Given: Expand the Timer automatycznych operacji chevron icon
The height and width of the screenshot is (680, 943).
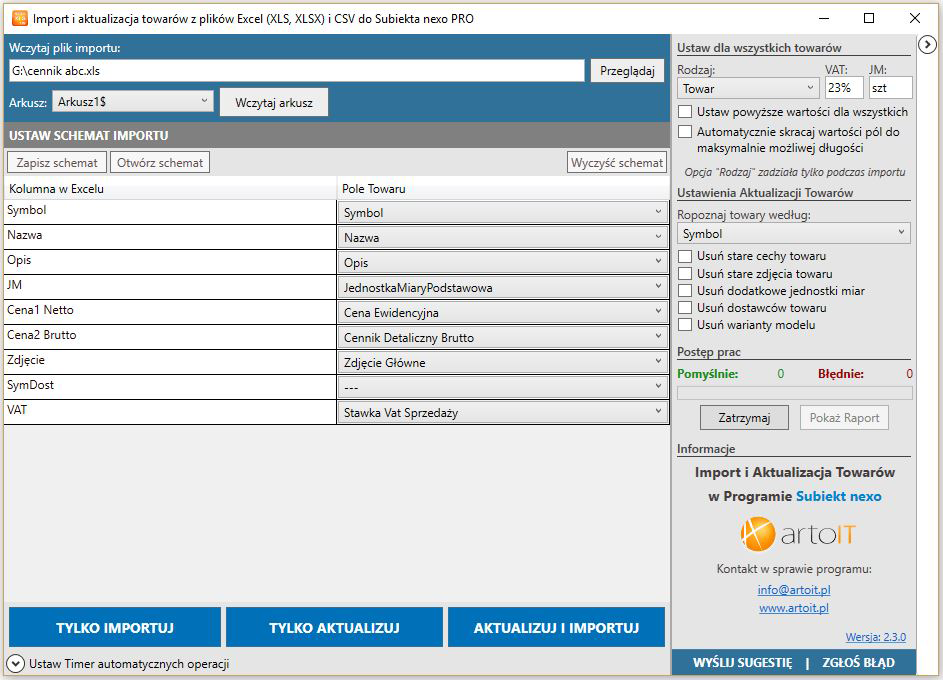Looking at the screenshot, I should coord(15,664).
